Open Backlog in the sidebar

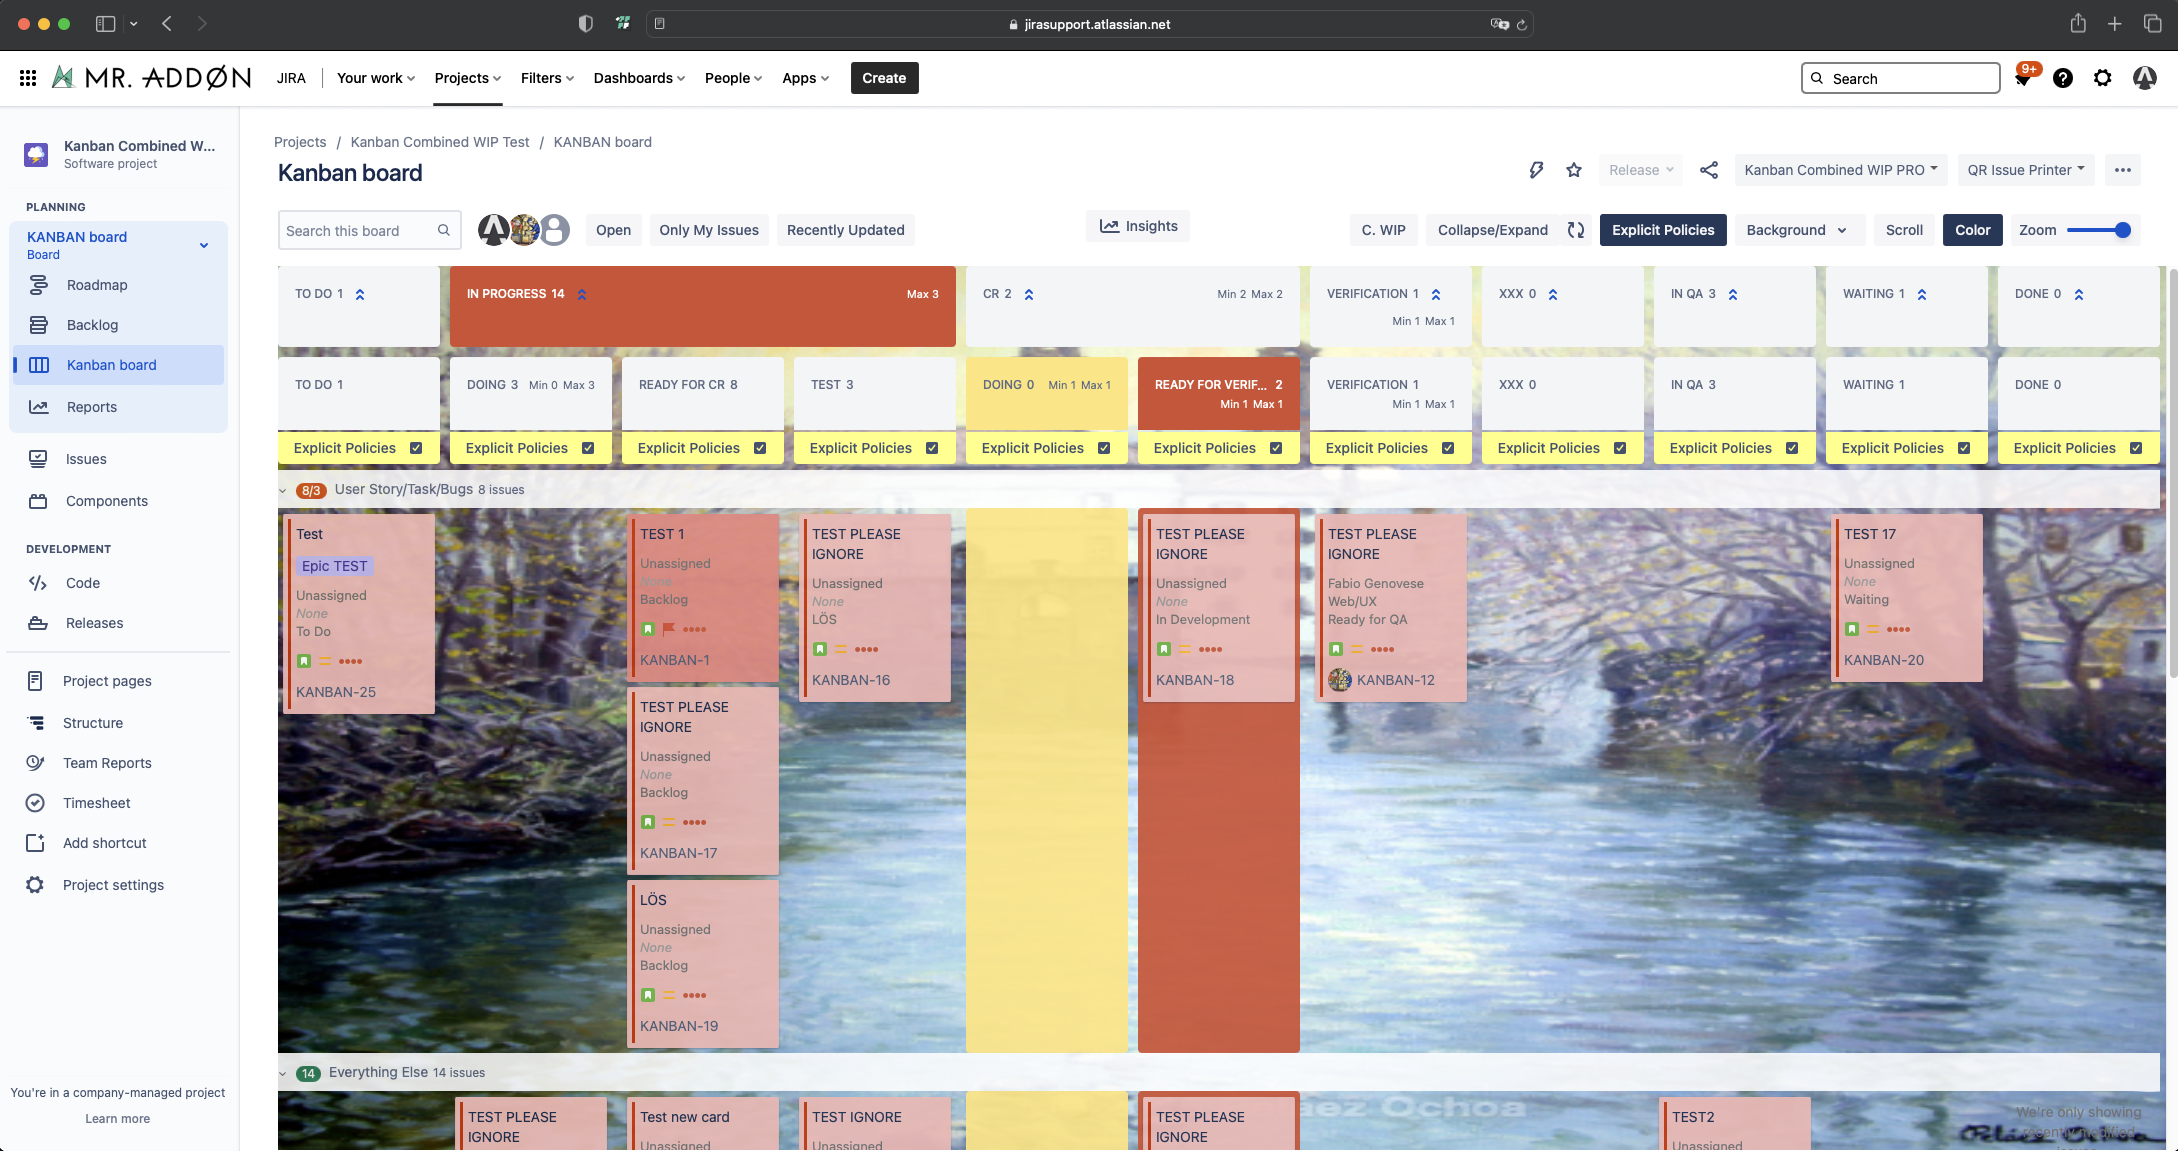tap(92, 325)
